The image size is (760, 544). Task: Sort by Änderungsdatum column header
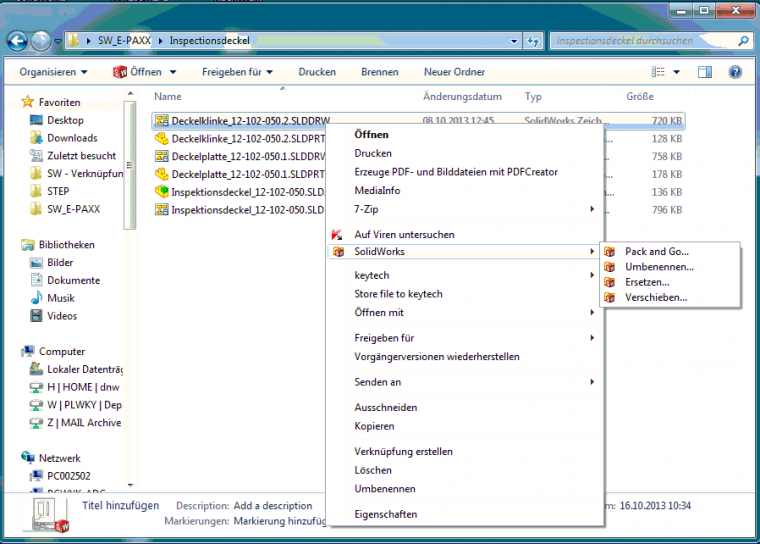(x=462, y=96)
